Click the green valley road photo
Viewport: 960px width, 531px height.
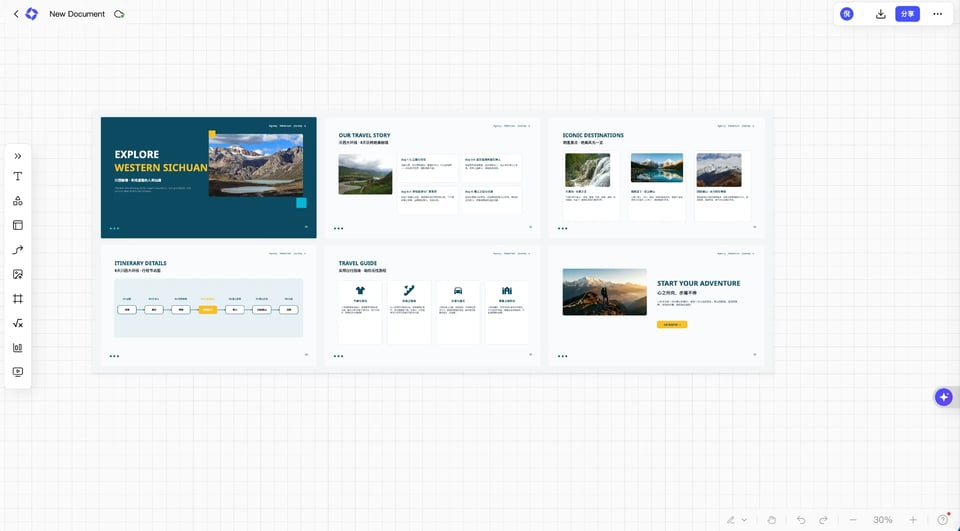(366, 175)
